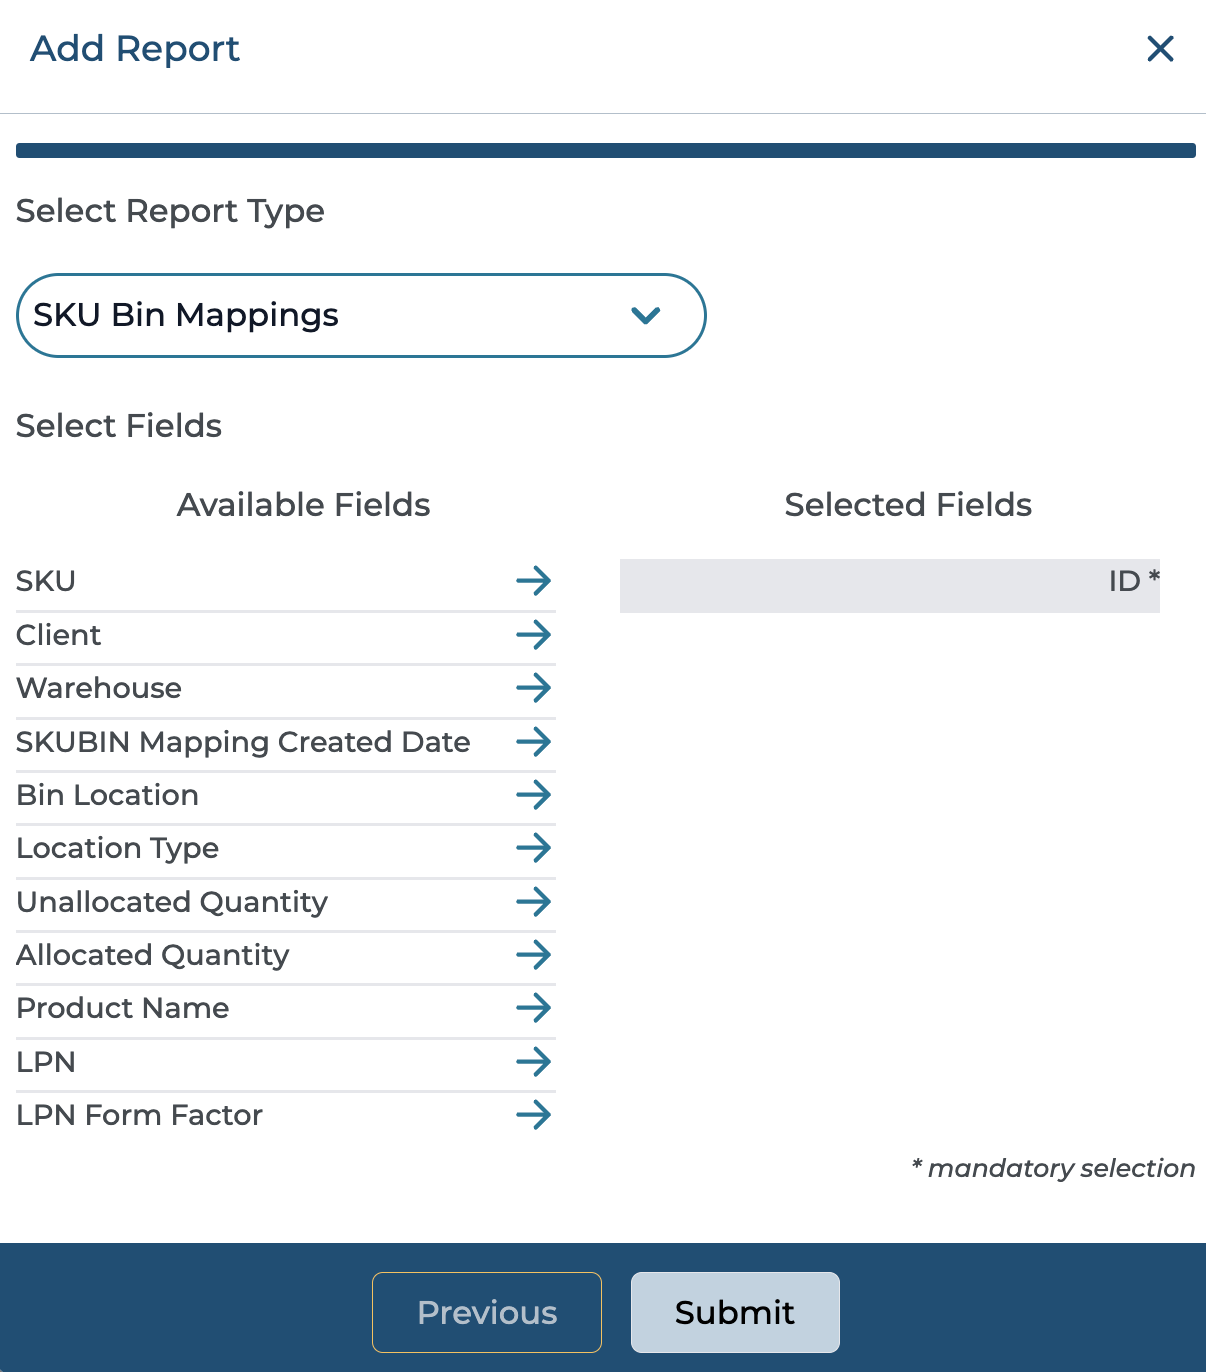The width and height of the screenshot is (1206, 1372).
Task: Add Bin Location with its arrow icon
Action: [x=533, y=795]
